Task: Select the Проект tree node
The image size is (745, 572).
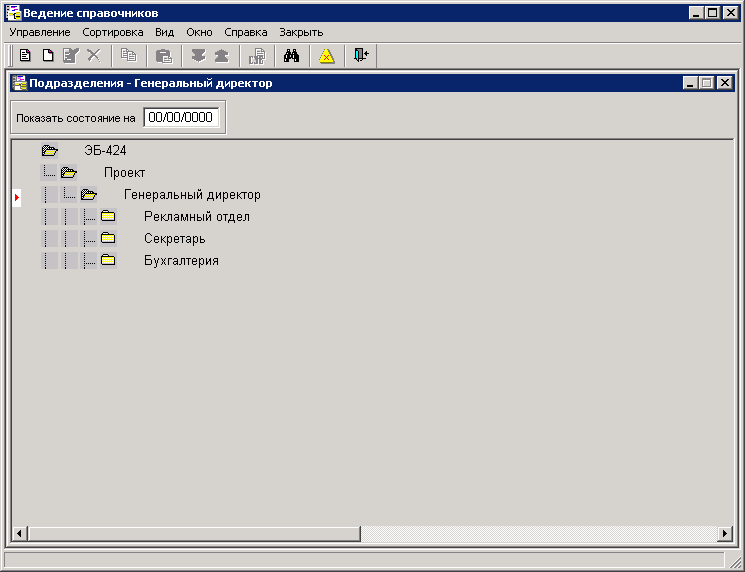Action: click(124, 172)
